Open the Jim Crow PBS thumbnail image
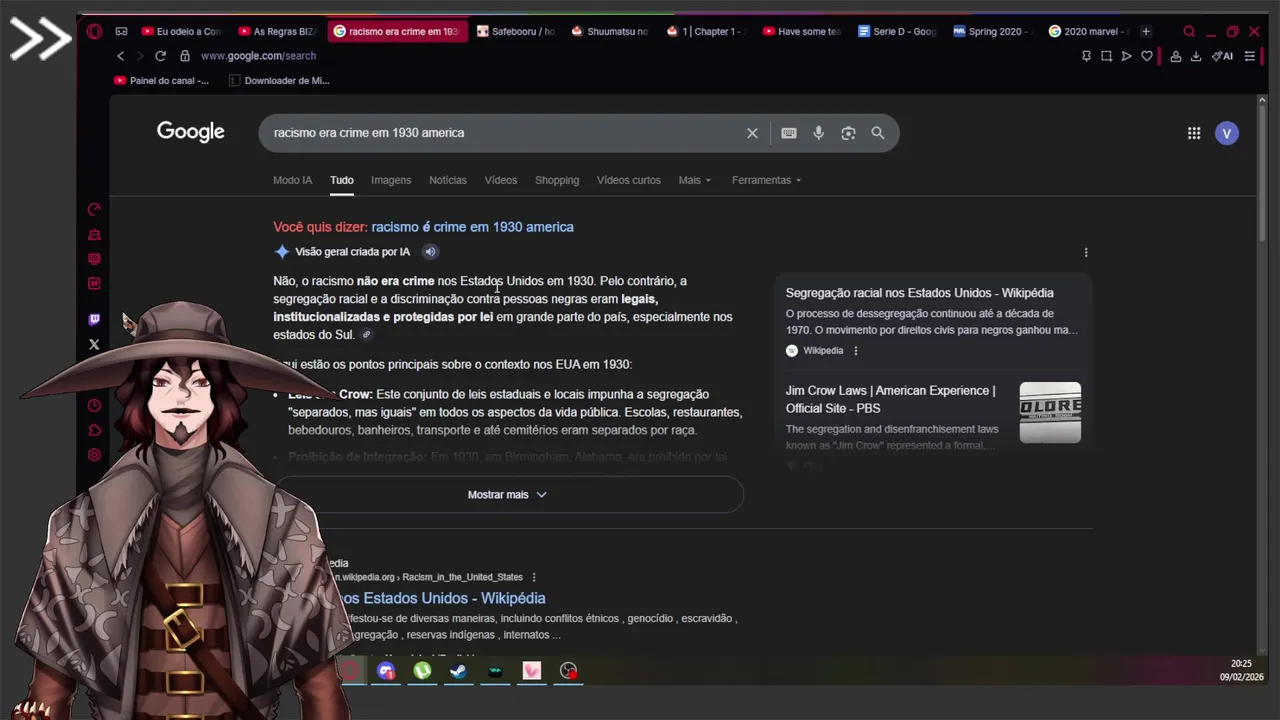 pos(1050,412)
